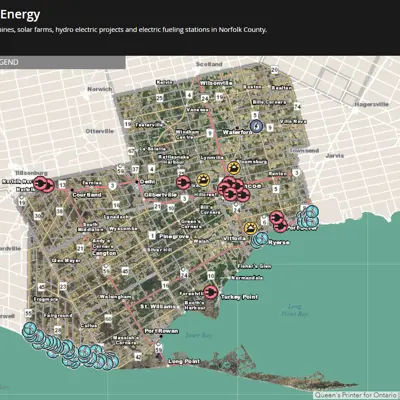This screenshot has height=400, width=400.
Task: Click the Port Rowan label
Action: point(161,331)
